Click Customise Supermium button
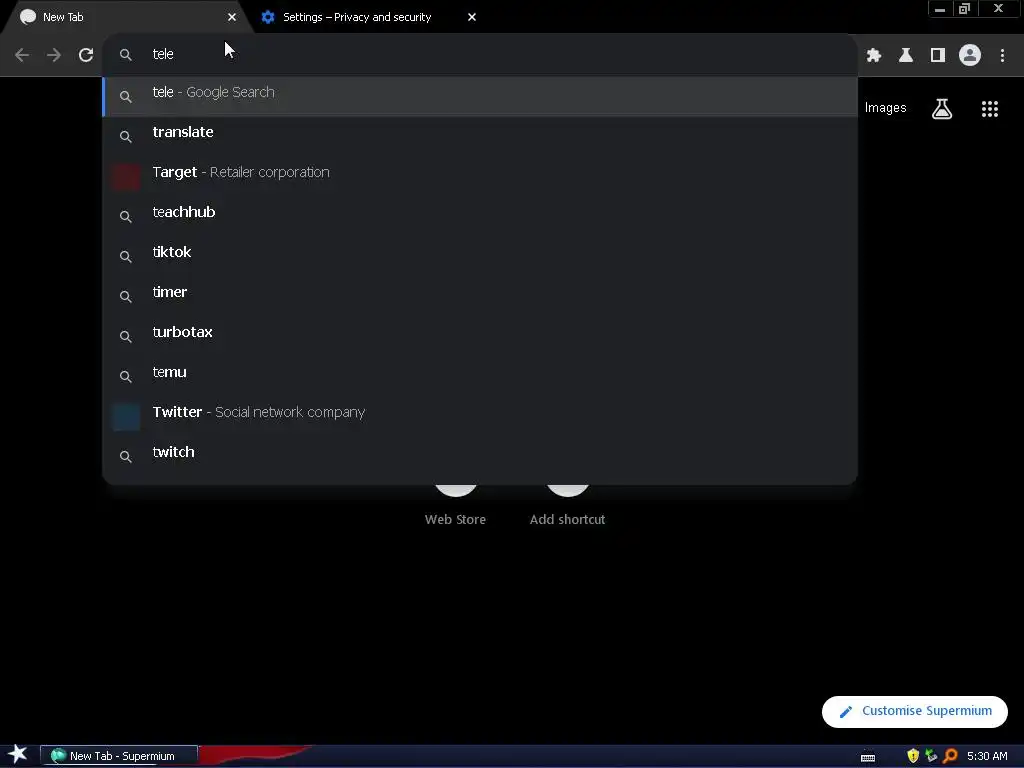This screenshot has height=768, width=1024. tap(914, 711)
